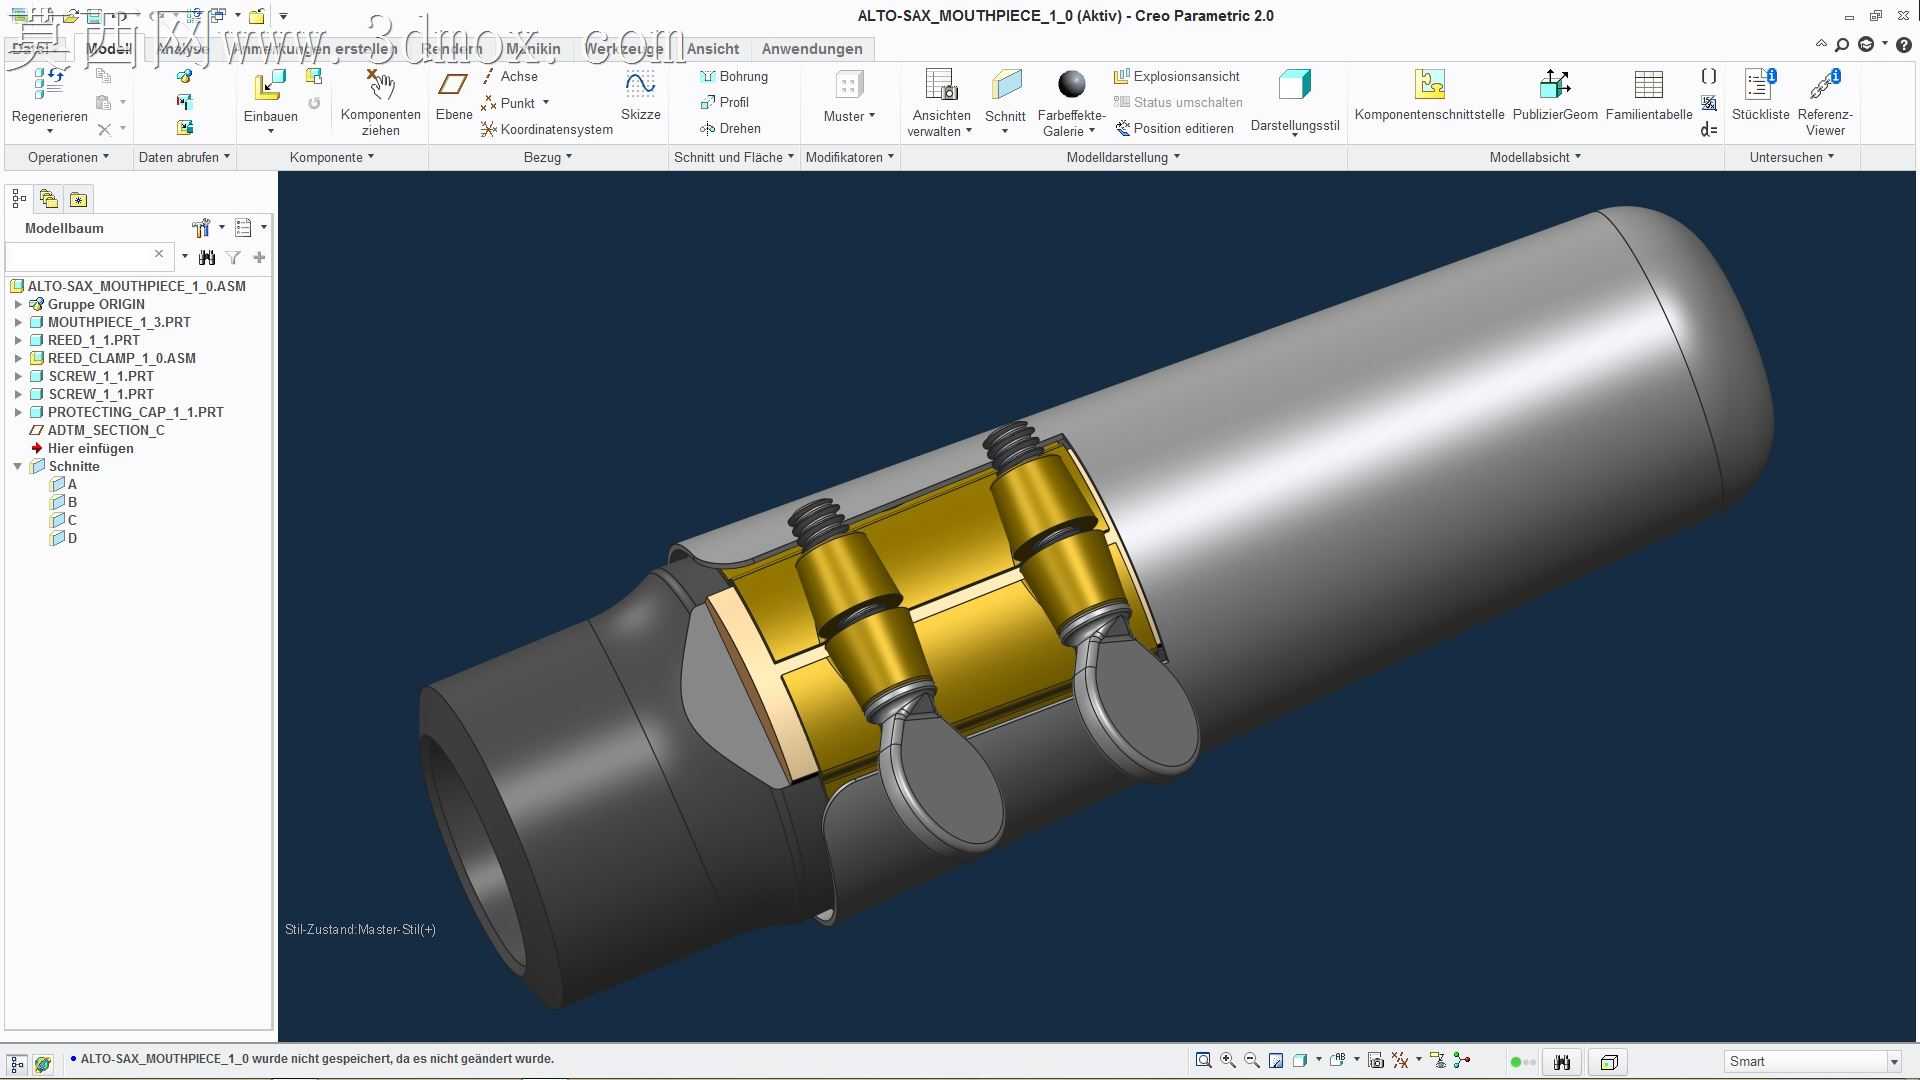Switch to the Ansicht ribbon tab
The image size is (1920, 1080).
coord(713,49)
